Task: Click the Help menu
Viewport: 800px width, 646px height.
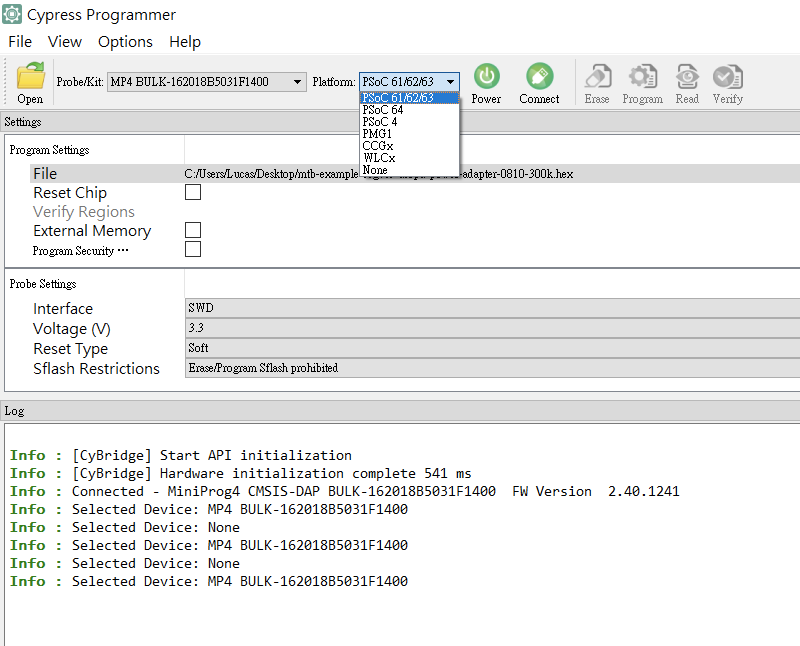Action: click(185, 42)
